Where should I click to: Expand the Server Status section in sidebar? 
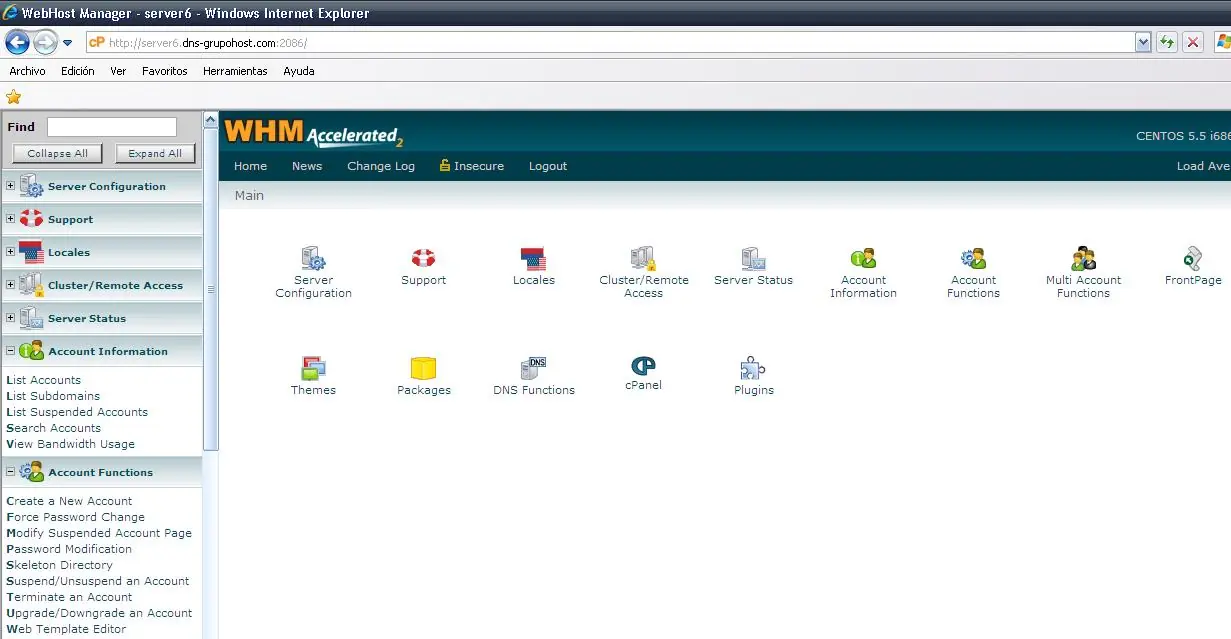point(10,318)
